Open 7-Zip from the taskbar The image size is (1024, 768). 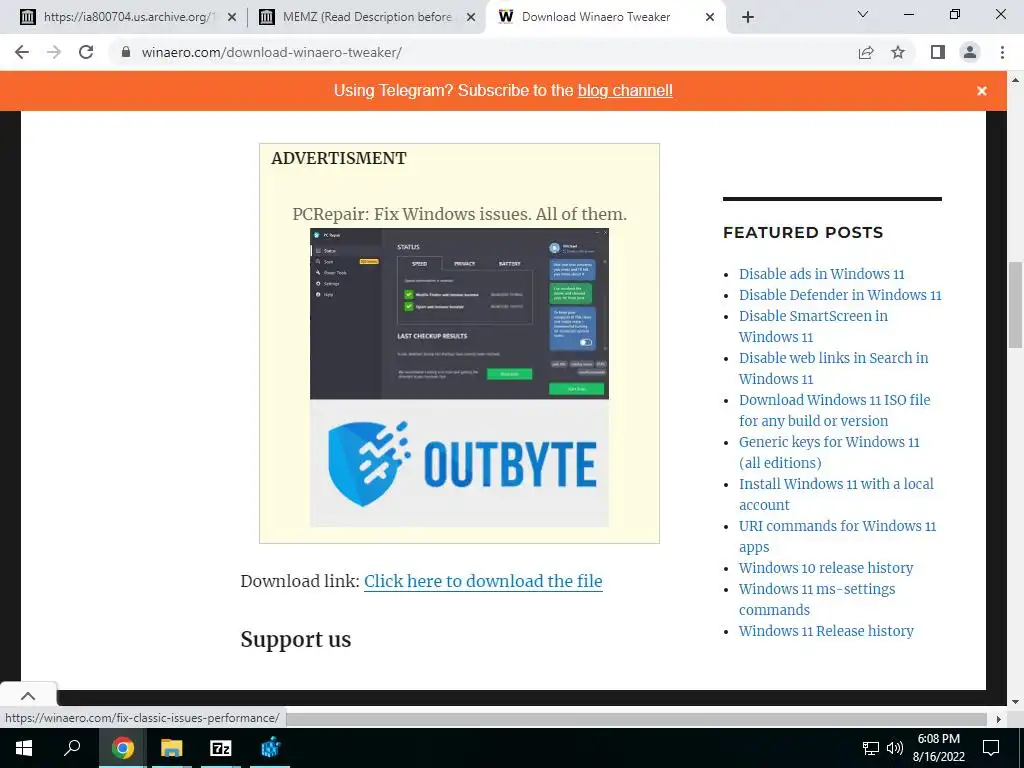coord(221,748)
